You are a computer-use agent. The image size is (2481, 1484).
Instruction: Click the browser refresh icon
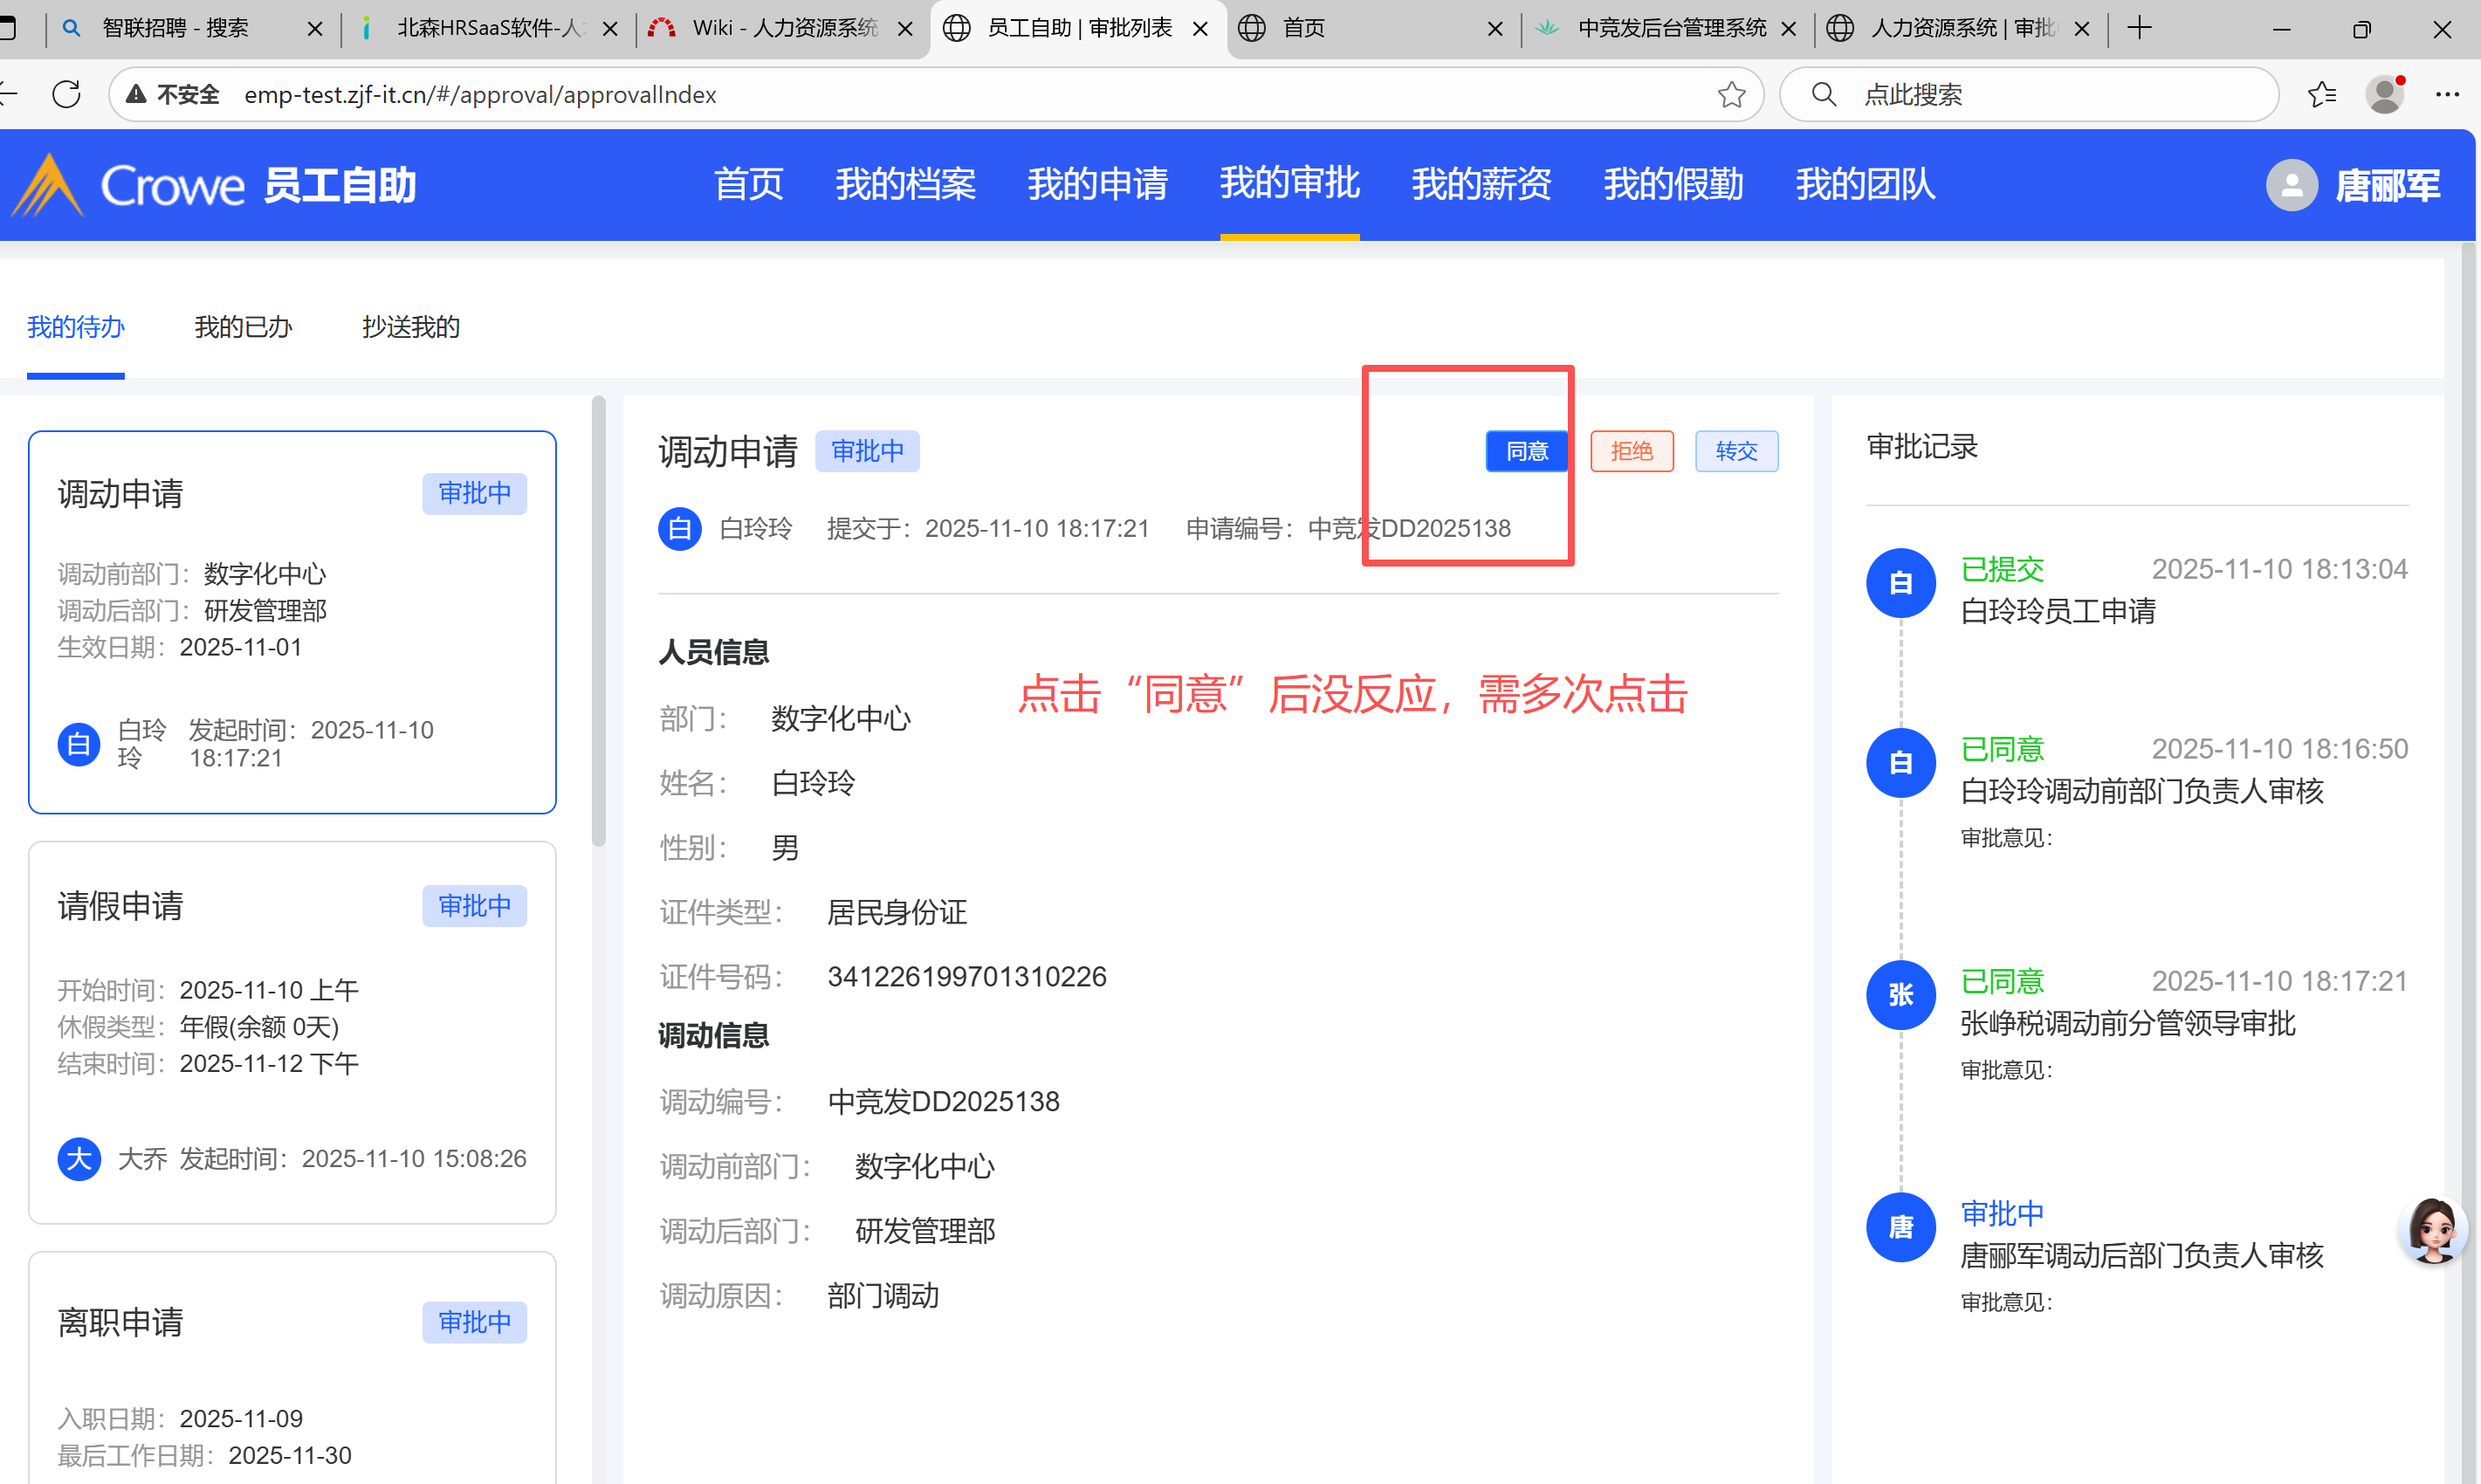(66, 94)
